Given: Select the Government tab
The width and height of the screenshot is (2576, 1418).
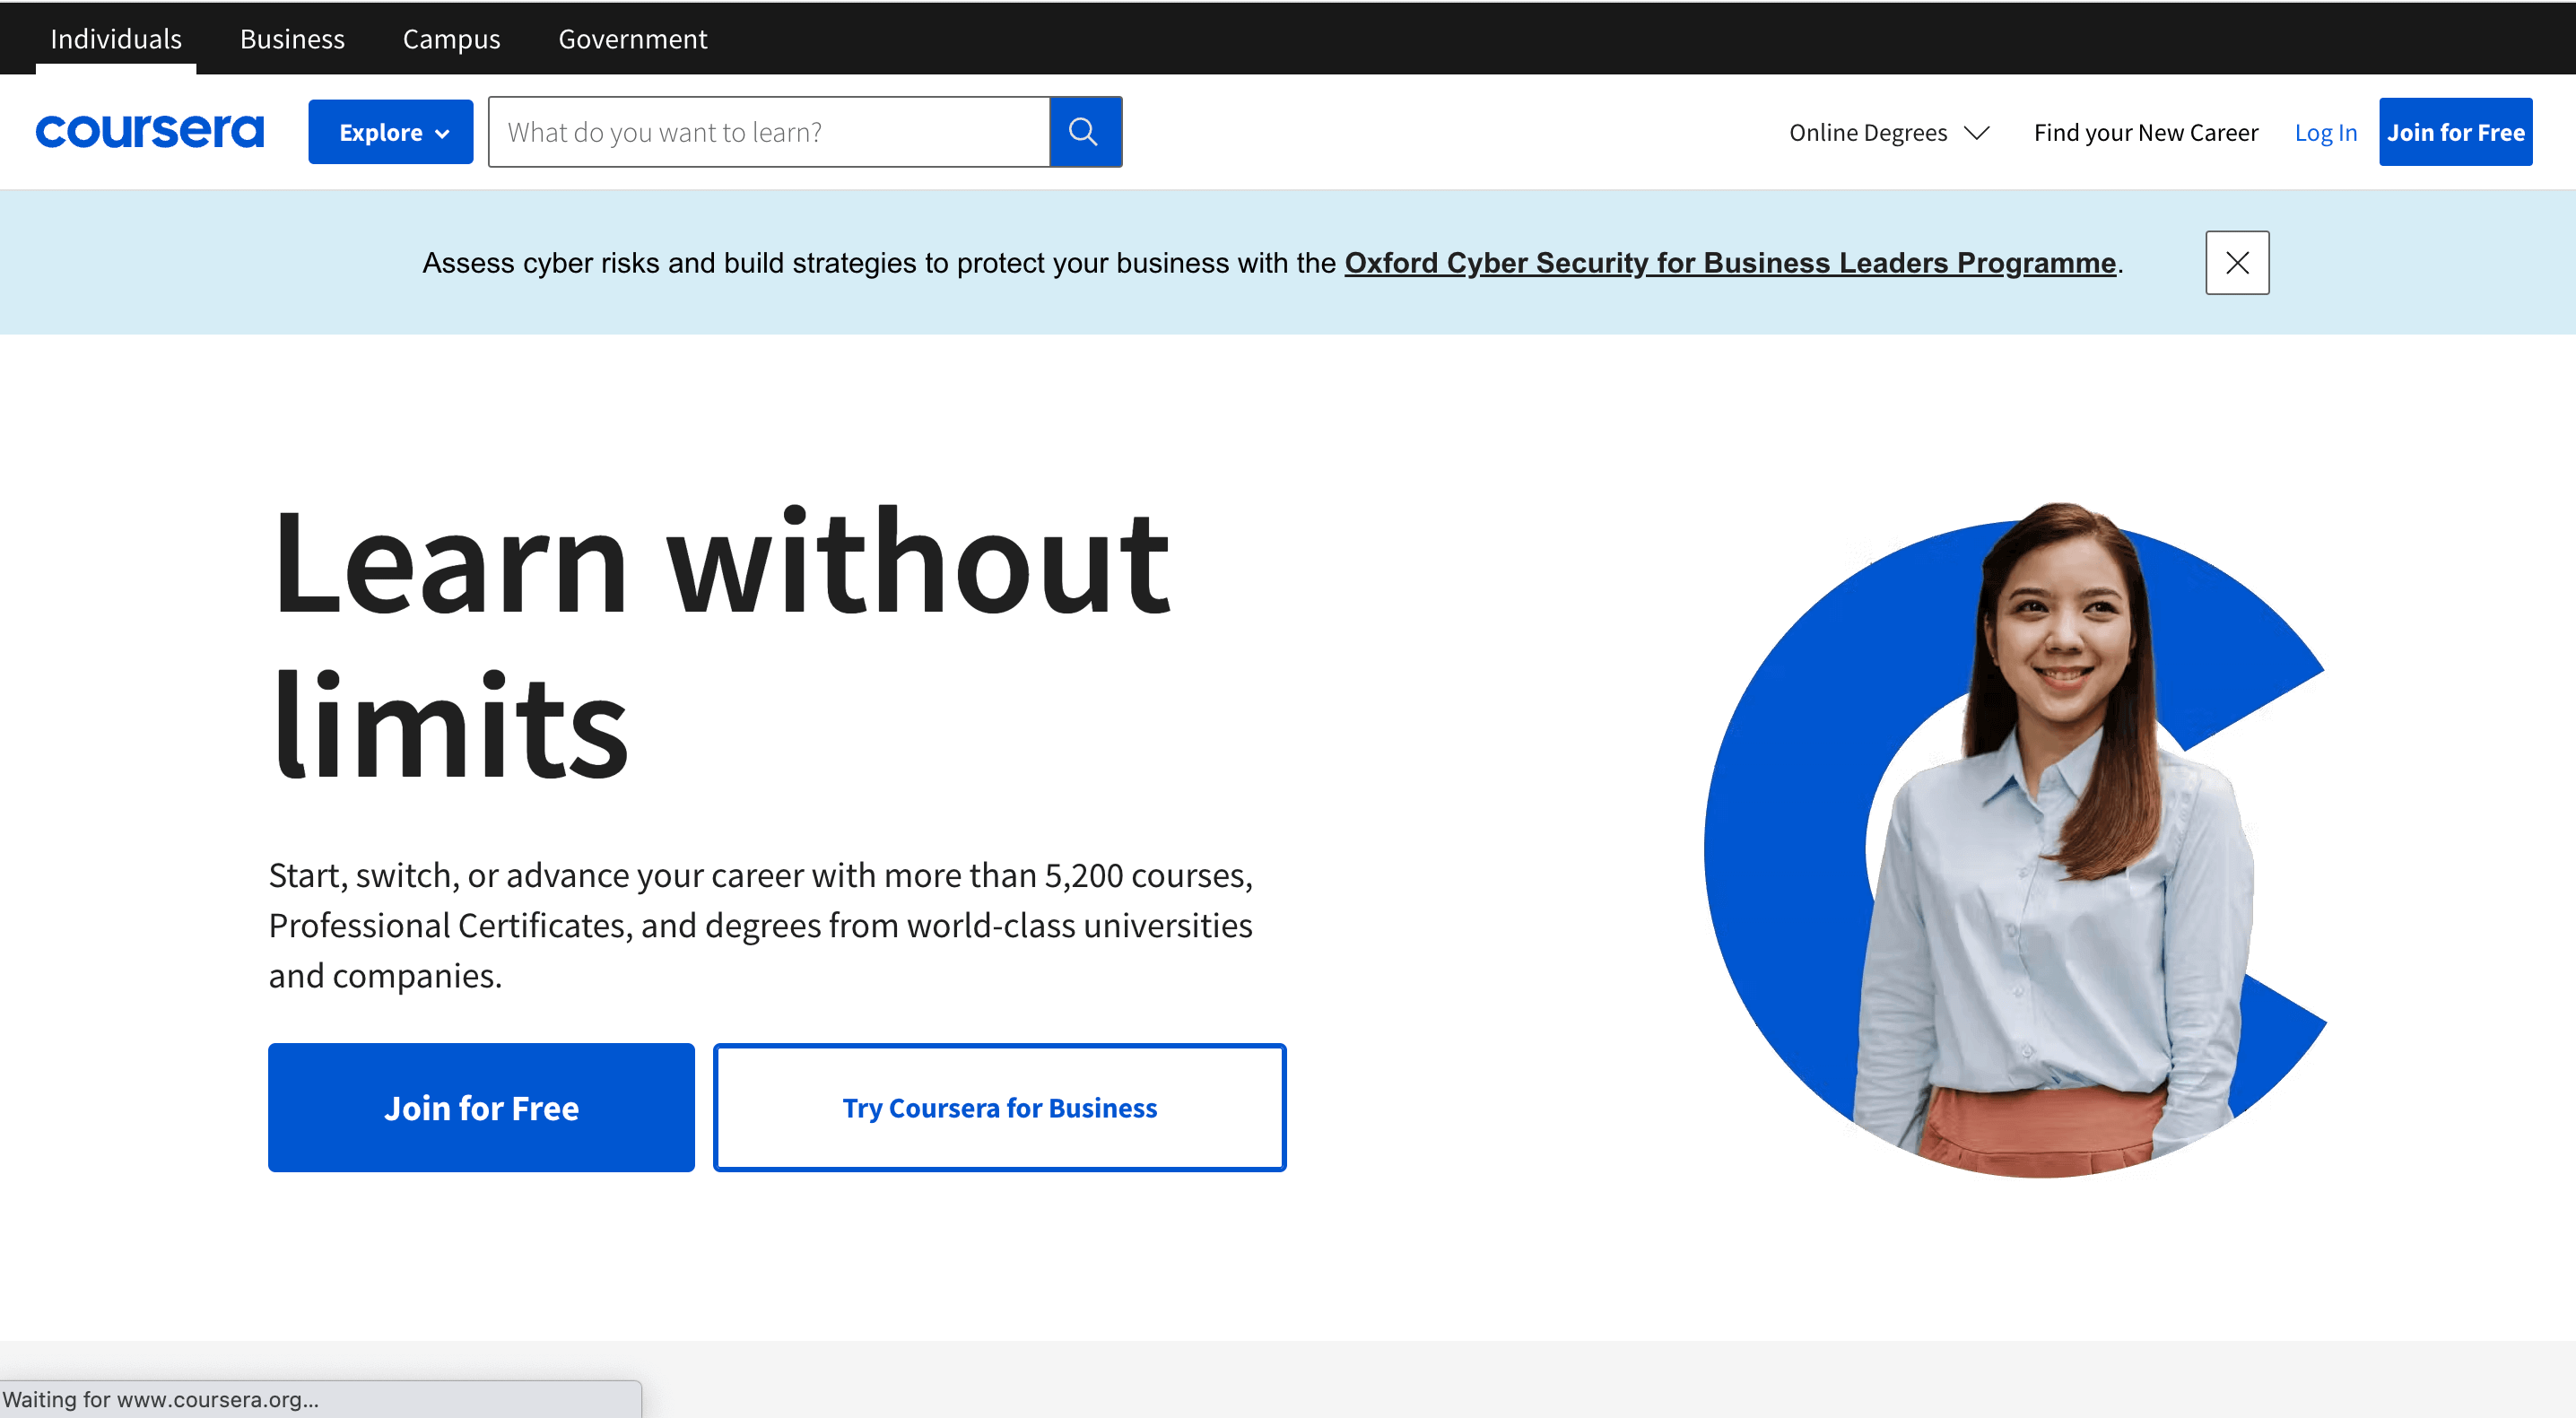Looking at the screenshot, I should tap(632, 38).
